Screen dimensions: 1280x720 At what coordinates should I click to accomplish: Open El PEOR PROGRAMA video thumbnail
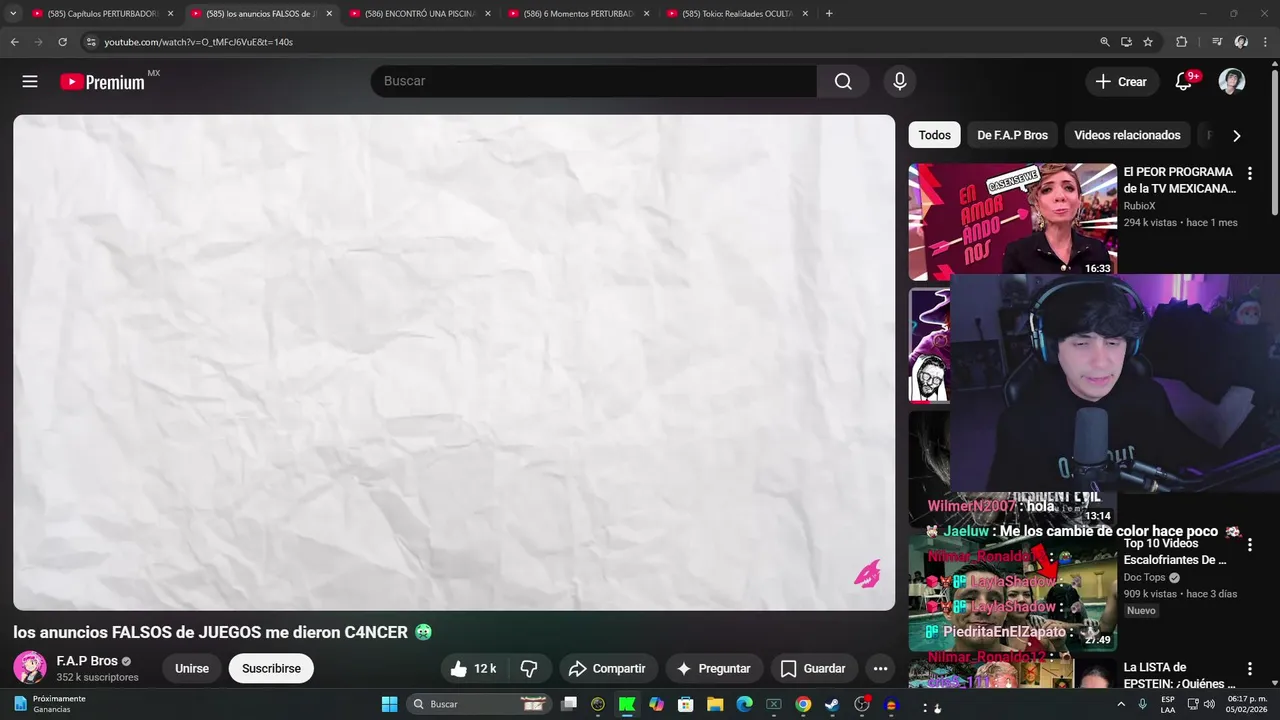1012,221
